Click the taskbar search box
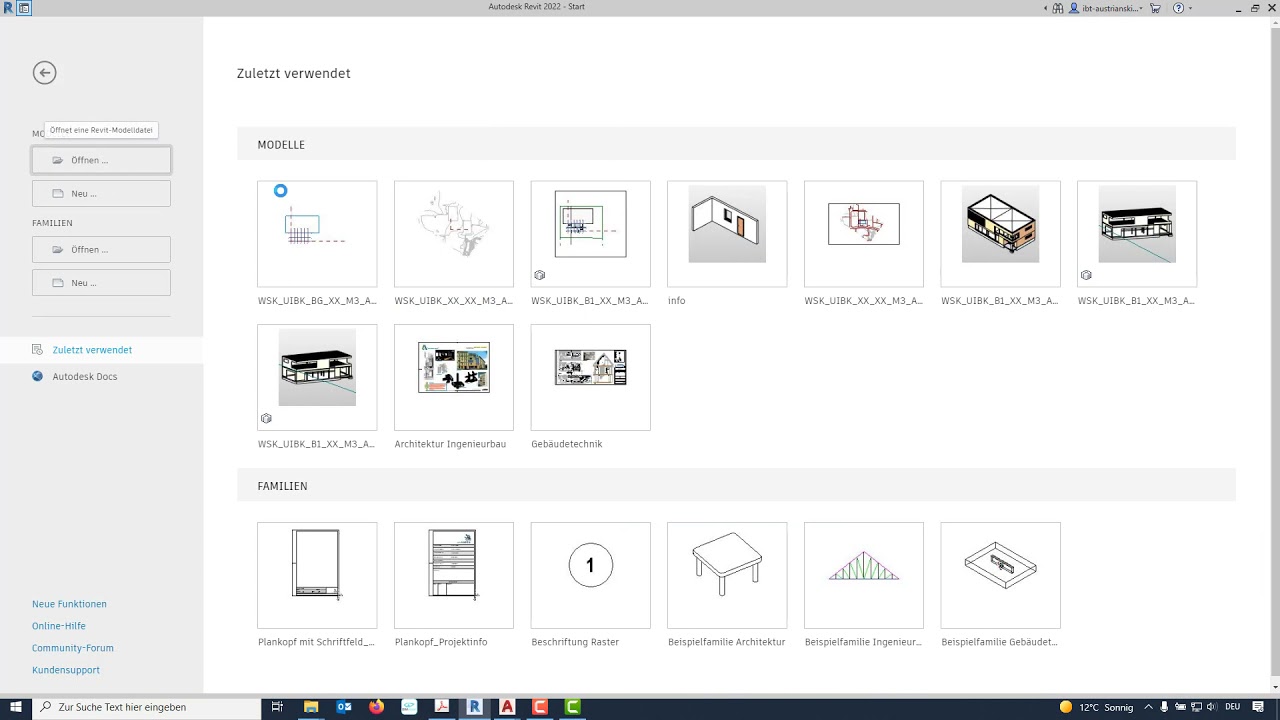Screen dimensions: 1280x720 [146, 707]
